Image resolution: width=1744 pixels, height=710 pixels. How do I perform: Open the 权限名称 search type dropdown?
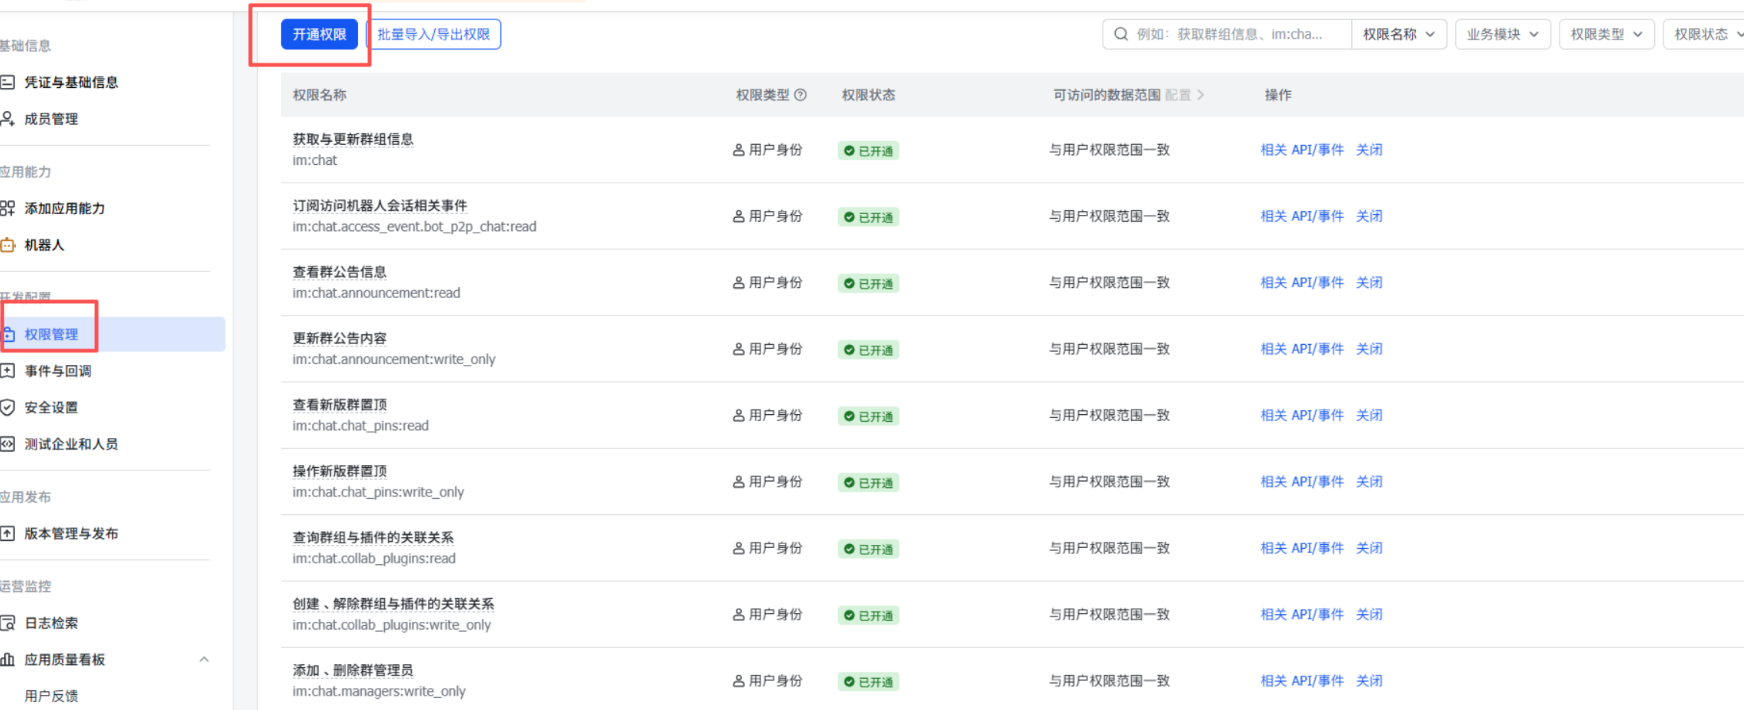[x=1398, y=34]
